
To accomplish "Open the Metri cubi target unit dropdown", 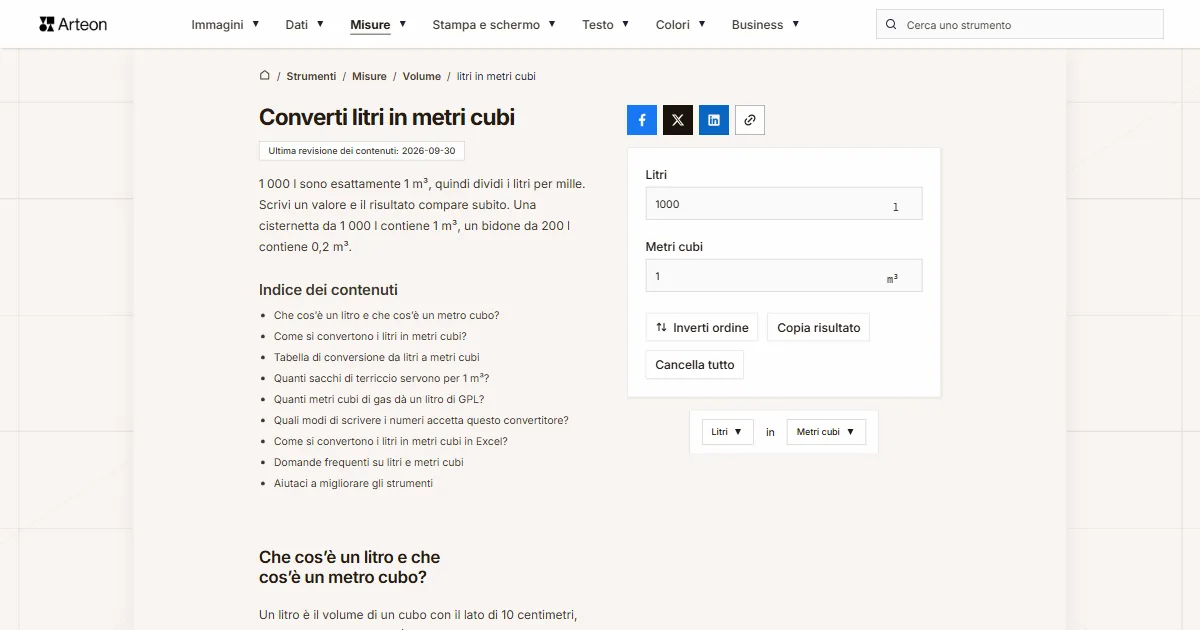I will (x=826, y=432).
